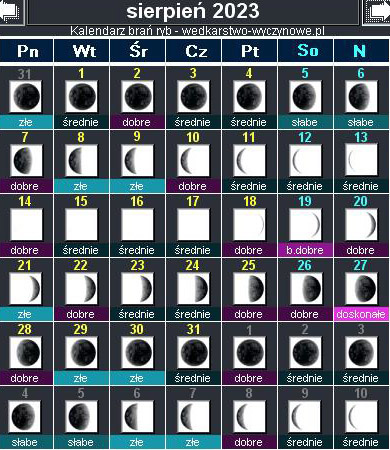
Task: Click day number 8
Action: (x=81, y=137)
